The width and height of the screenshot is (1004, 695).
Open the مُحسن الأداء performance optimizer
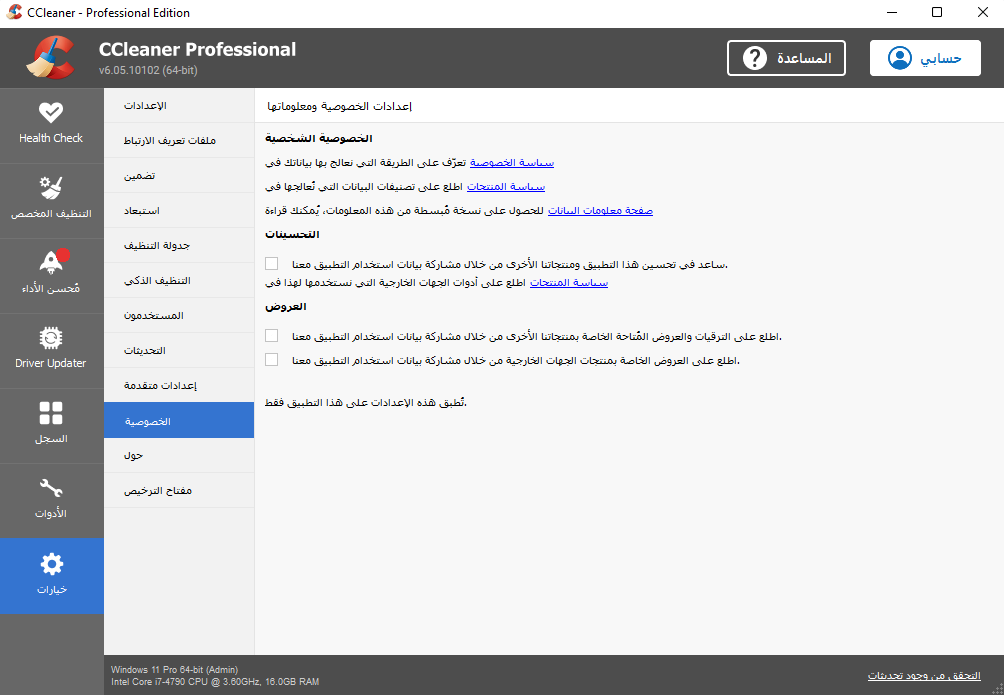pyautogui.click(x=51, y=275)
